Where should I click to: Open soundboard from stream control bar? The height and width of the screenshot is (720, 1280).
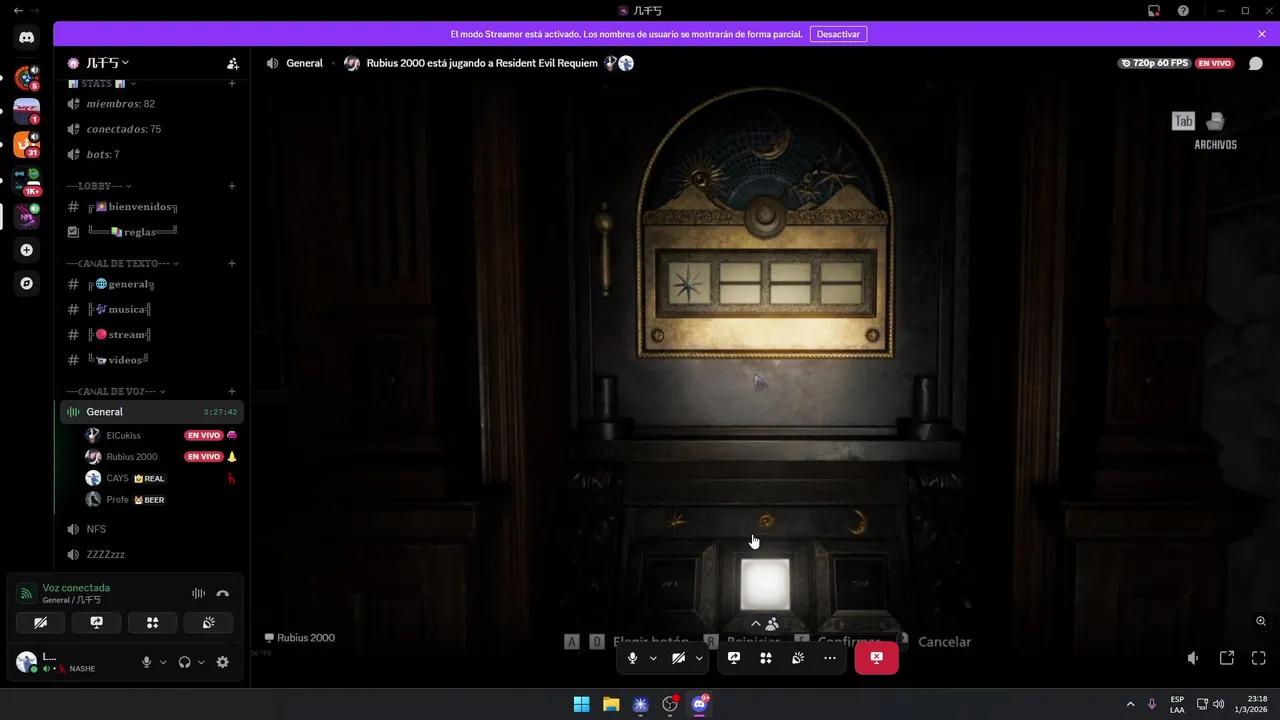[798, 658]
